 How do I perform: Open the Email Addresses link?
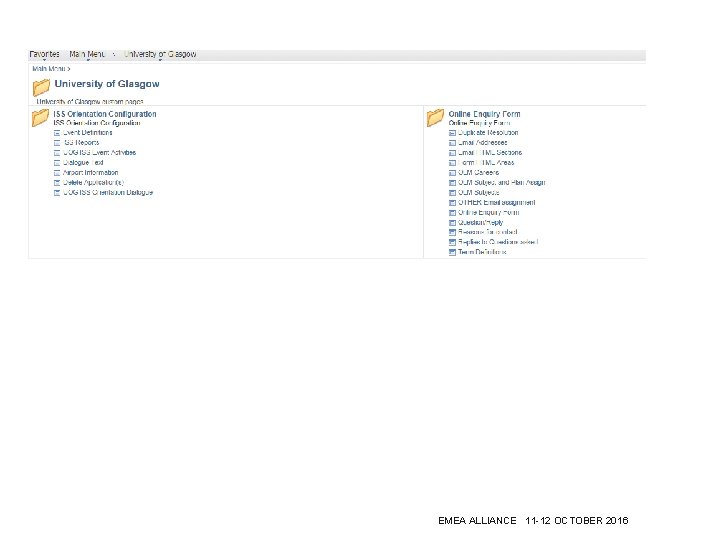[x=483, y=143]
